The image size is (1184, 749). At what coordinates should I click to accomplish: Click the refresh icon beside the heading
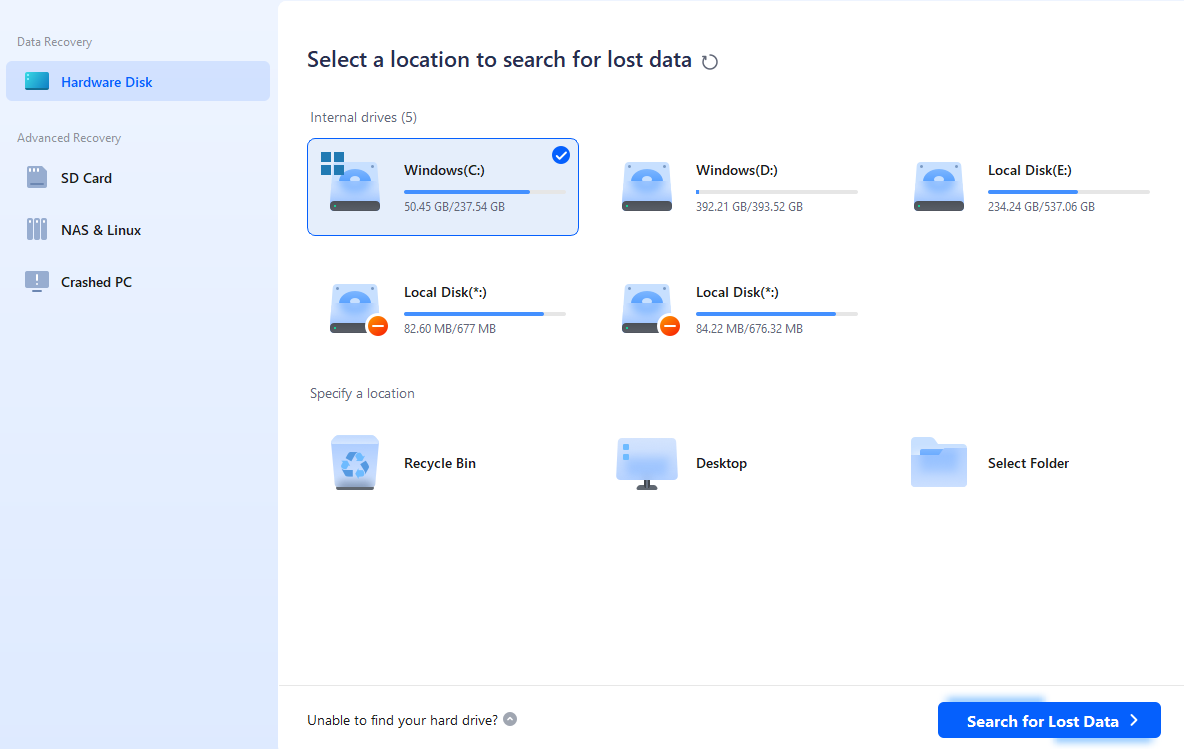pos(710,60)
